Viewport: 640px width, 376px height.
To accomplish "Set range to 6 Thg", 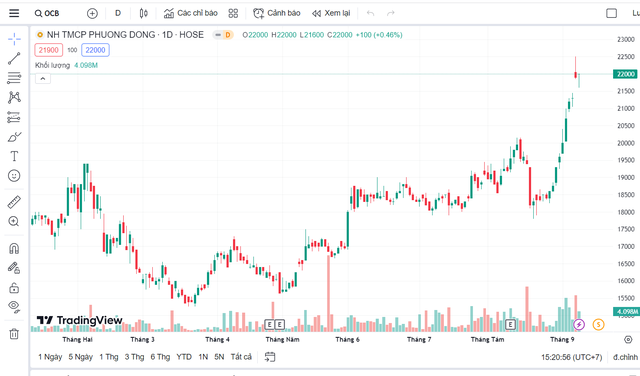I will [160, 357].
